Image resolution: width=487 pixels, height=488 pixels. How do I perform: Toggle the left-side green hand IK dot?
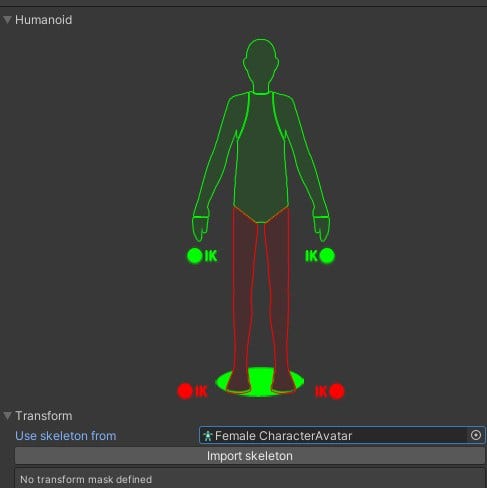pyautogui.click(x=195, y=256)
